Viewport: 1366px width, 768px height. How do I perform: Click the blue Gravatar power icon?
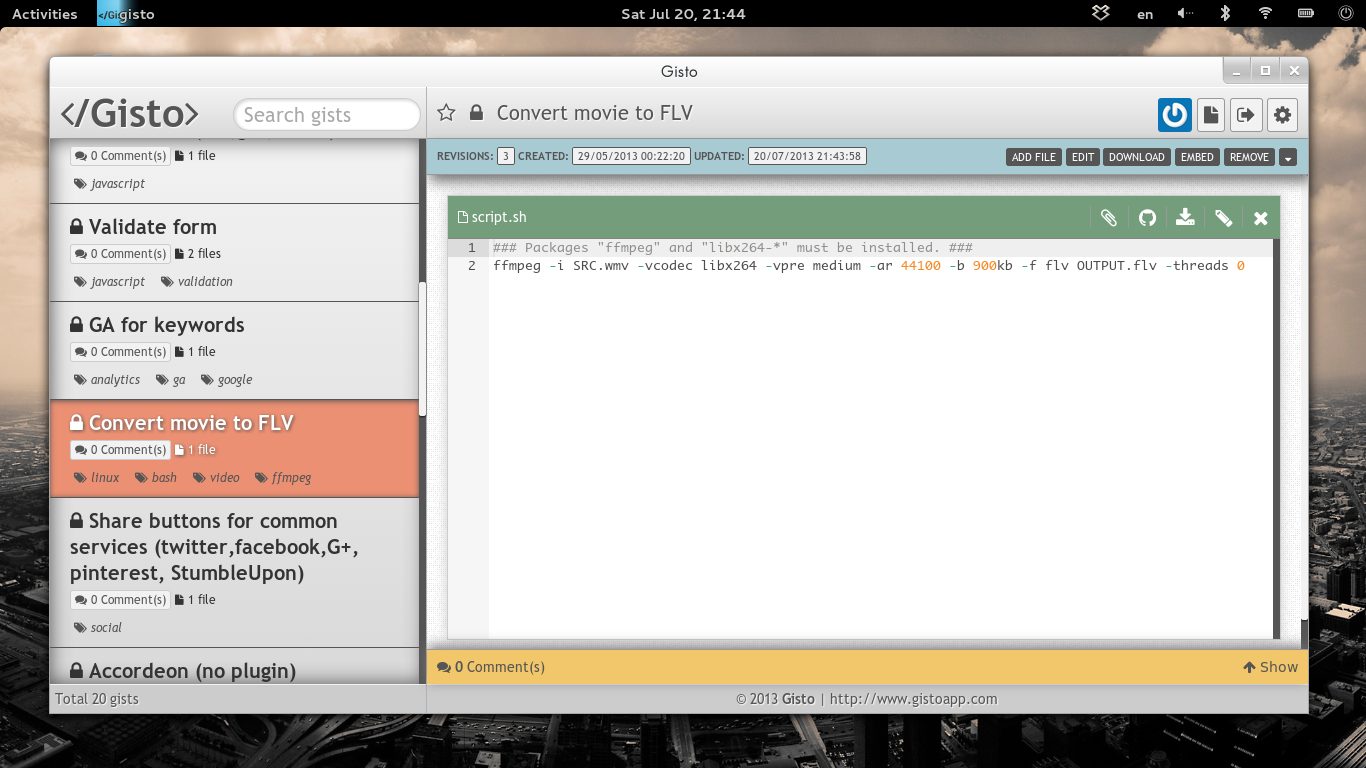point(1175,114)
